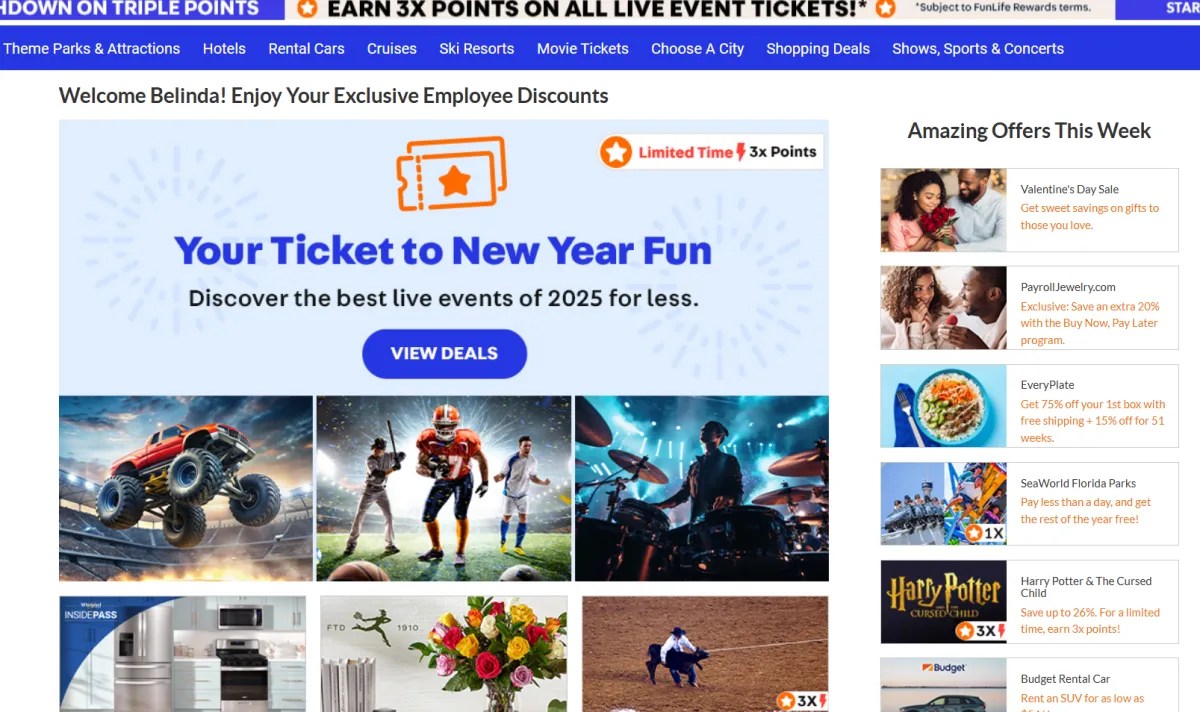Click the orange ticket icon in banner
The image size is (1200, 712).
pos(451,174)
